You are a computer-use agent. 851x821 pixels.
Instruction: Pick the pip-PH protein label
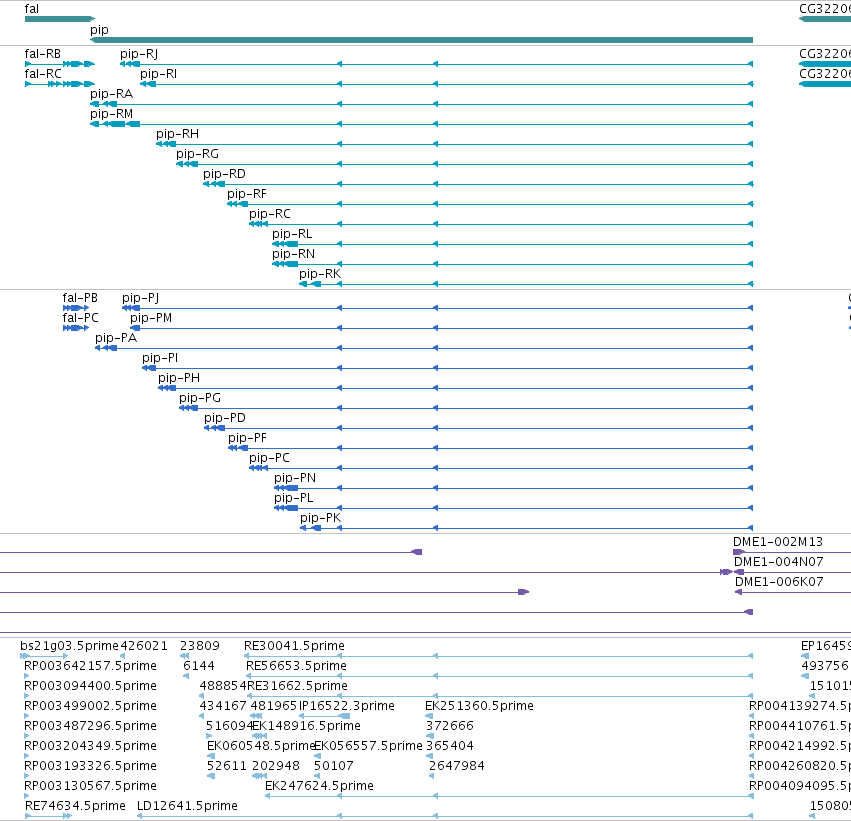tap(179, 378)
